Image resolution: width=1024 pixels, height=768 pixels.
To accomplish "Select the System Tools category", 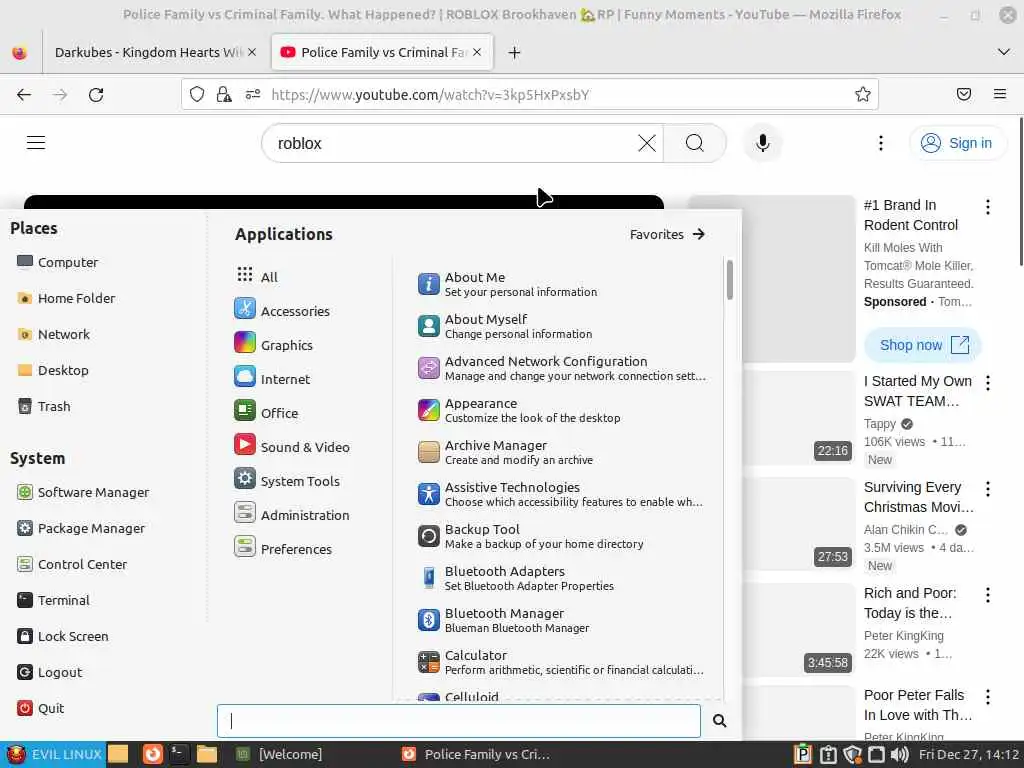I will tap(287, 480).
